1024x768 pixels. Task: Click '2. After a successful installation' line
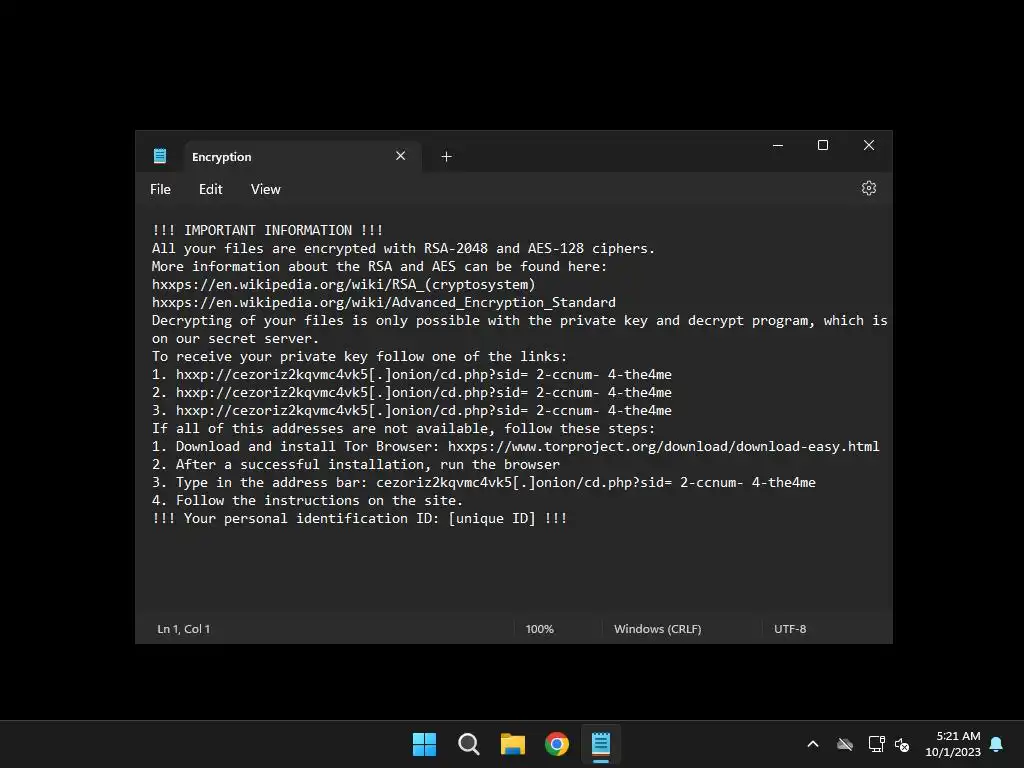(x=355, y=464)
